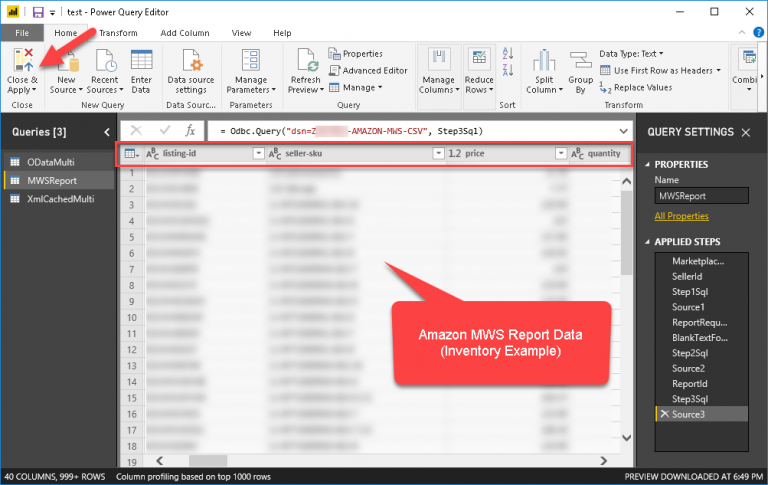768x485 pixels.
Task: Open price column filter dropdown
Action: click(561, 153)
